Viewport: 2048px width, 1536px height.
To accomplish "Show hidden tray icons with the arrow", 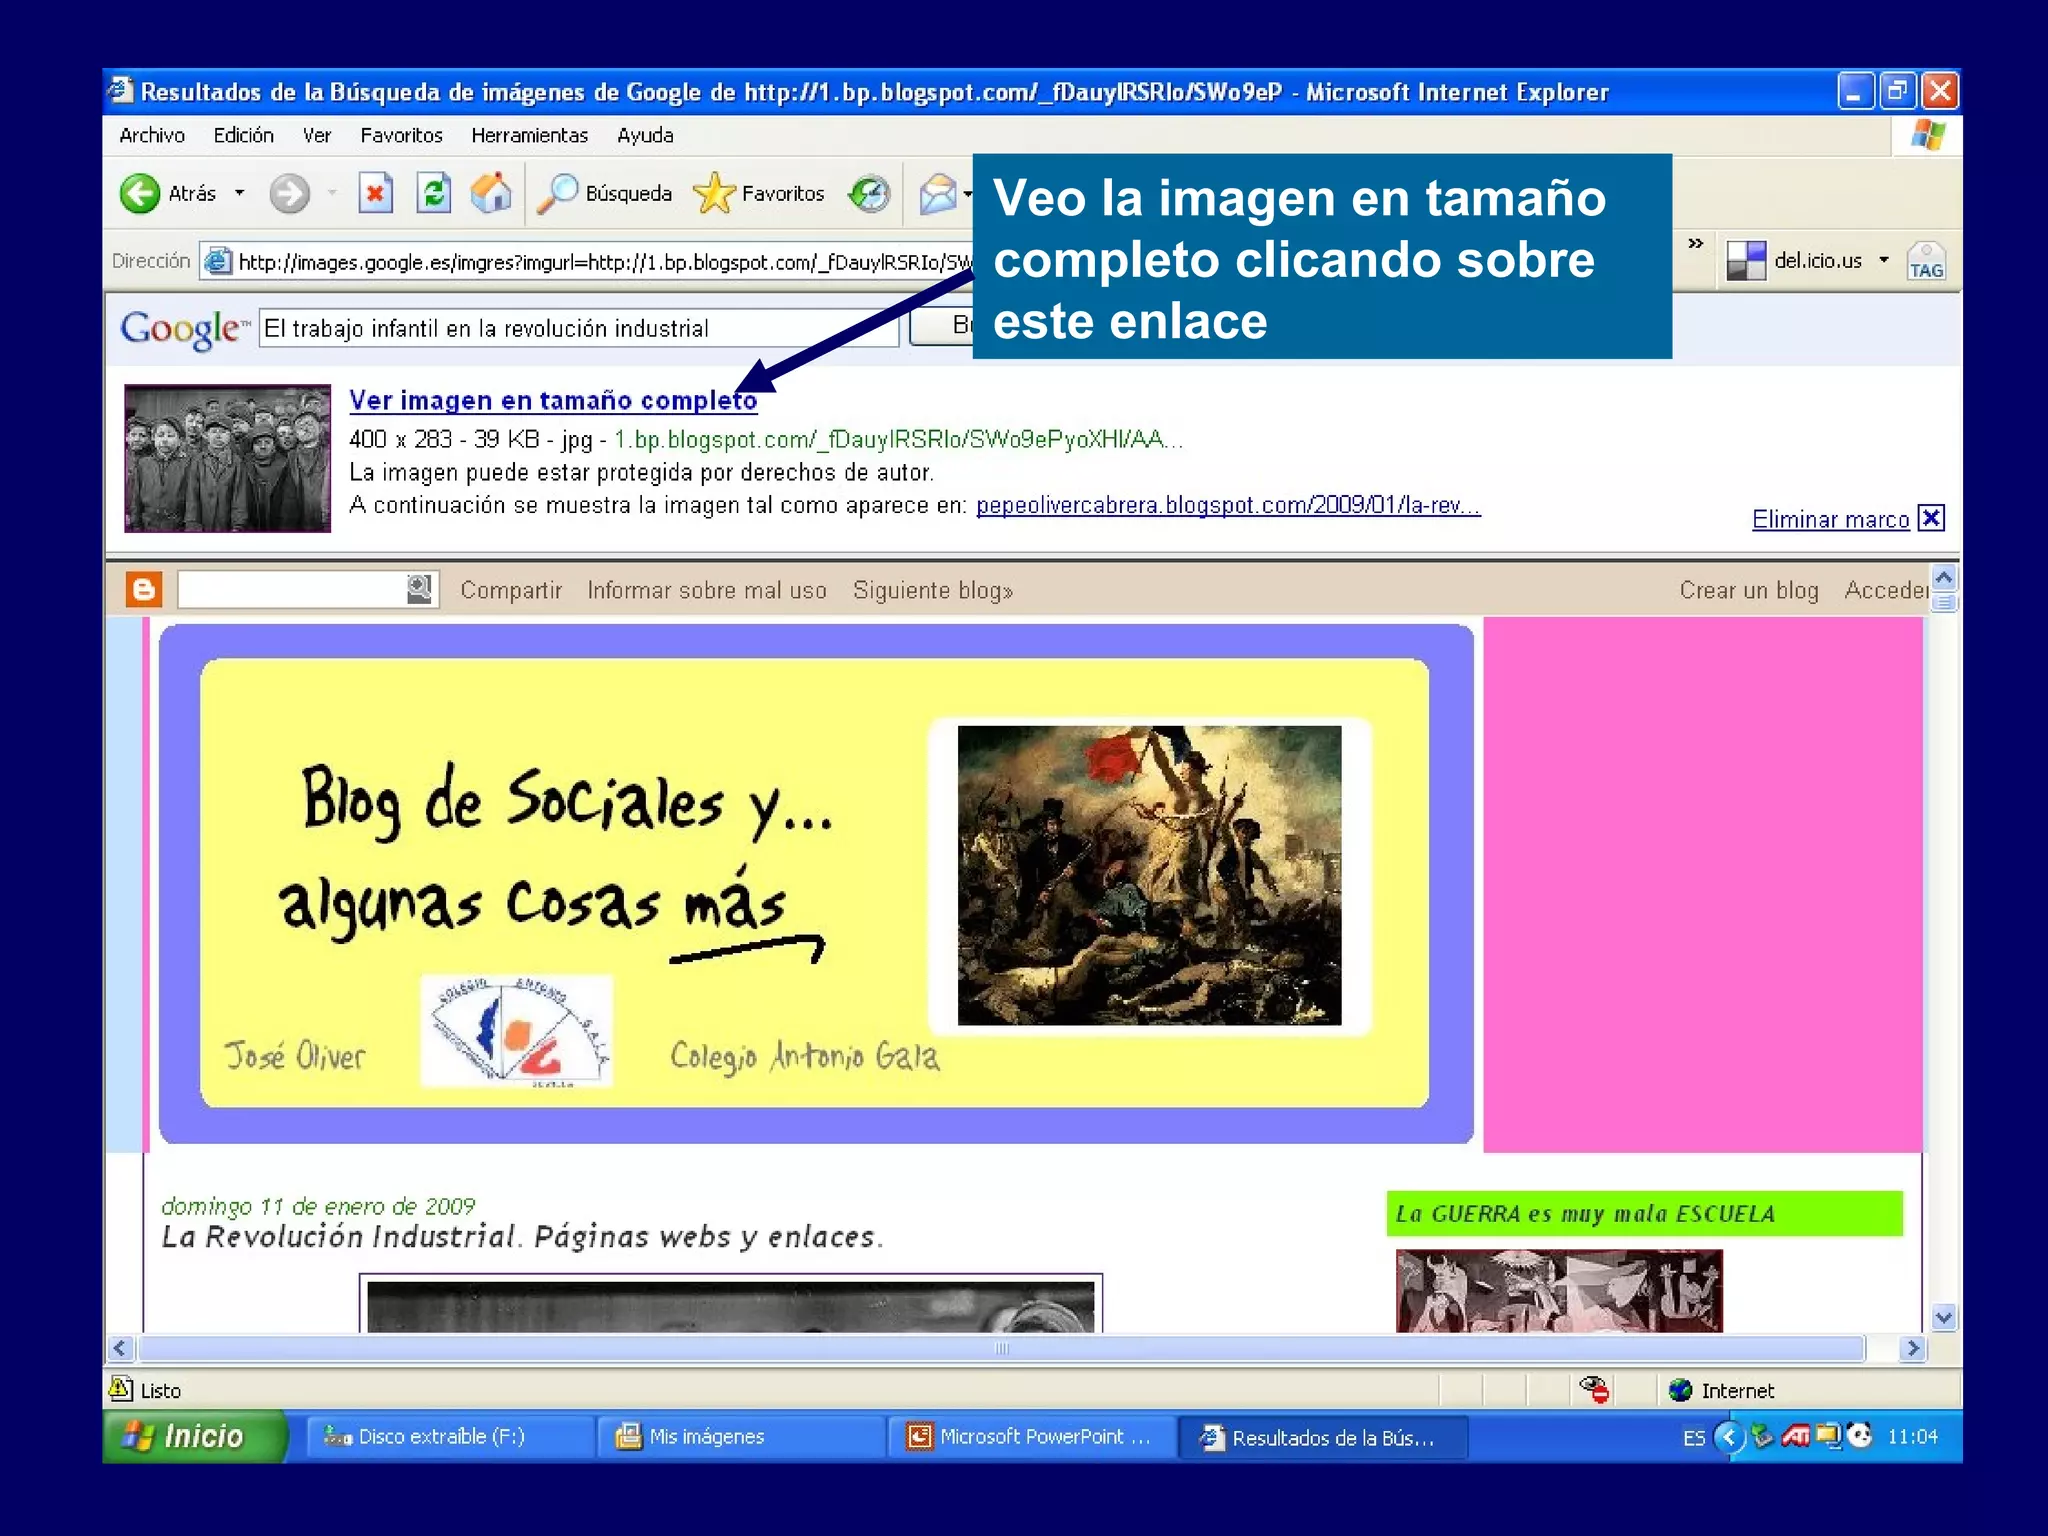I will pyautogui.click(x=1729, y=1437).
